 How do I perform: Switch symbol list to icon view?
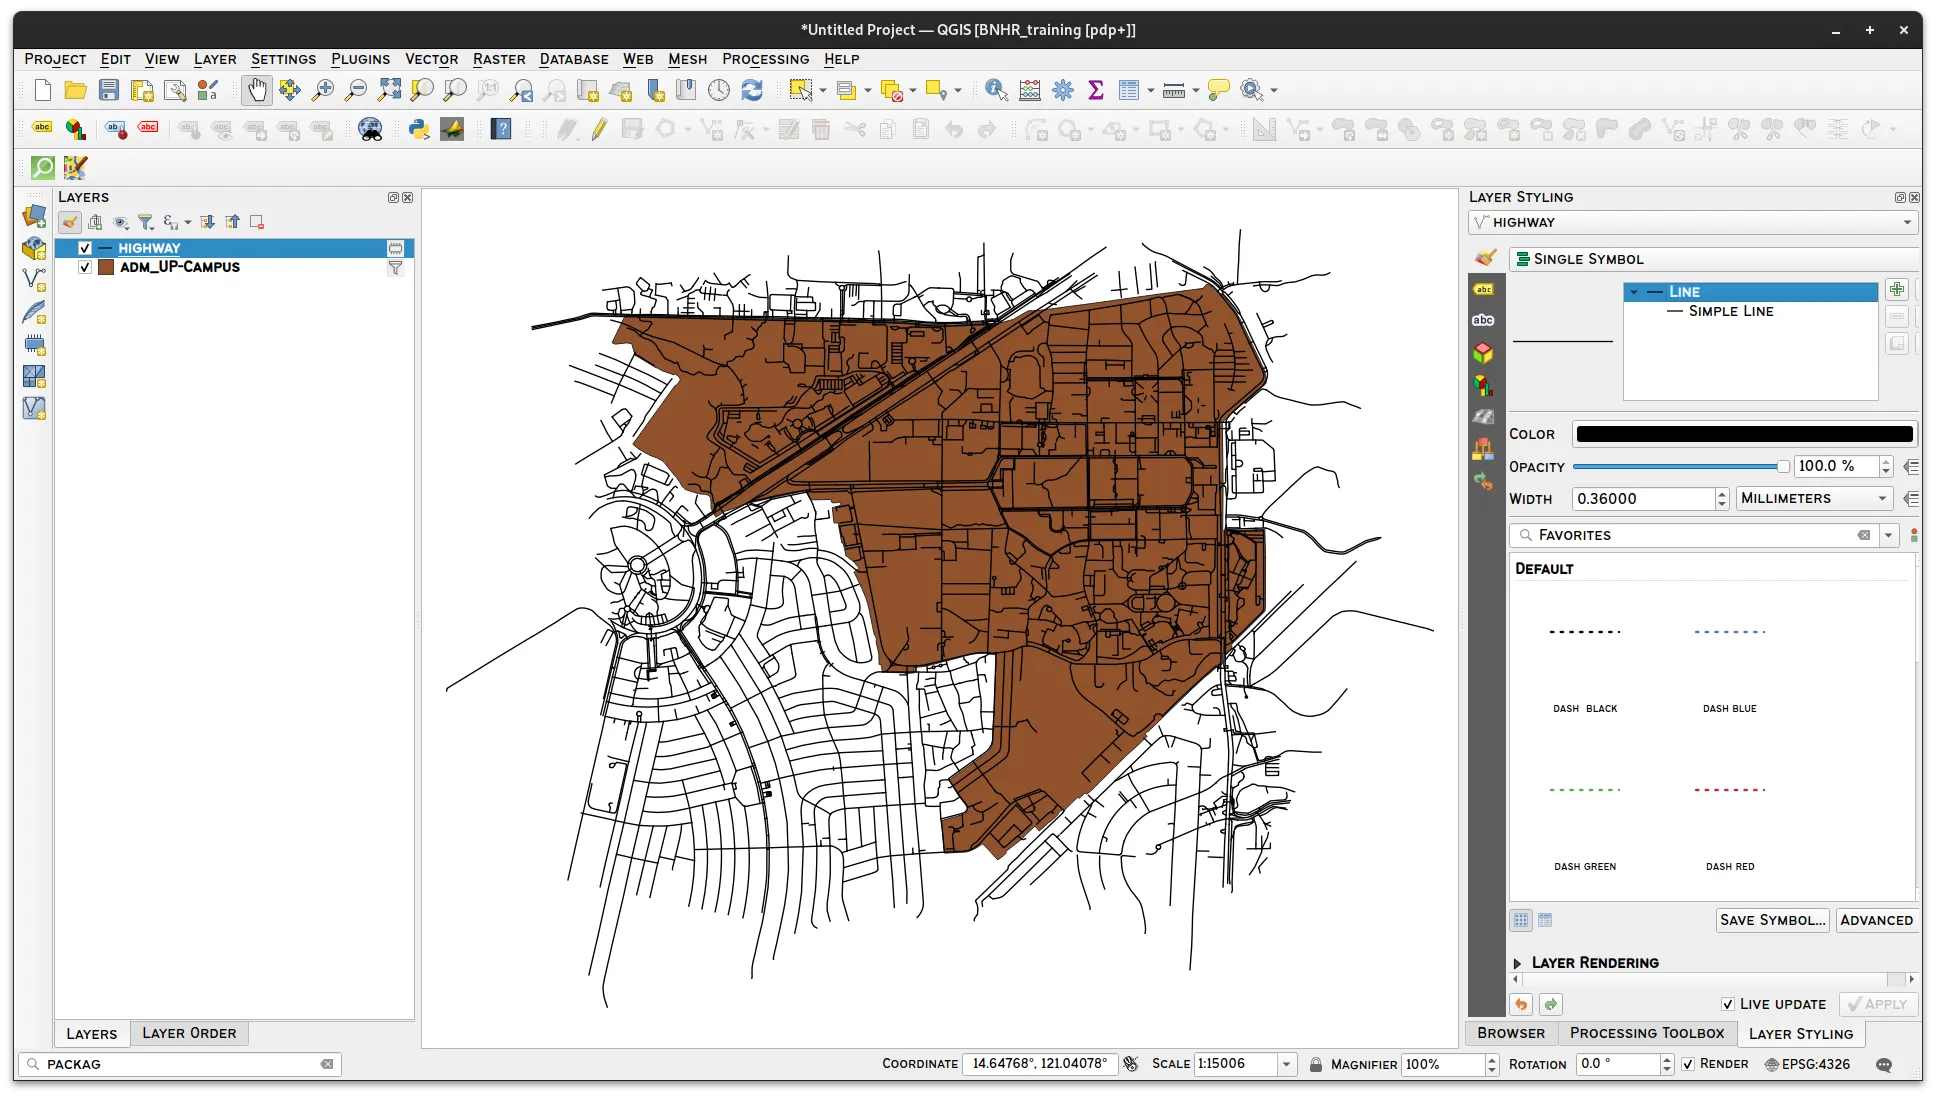click(x=1521, y=920)
